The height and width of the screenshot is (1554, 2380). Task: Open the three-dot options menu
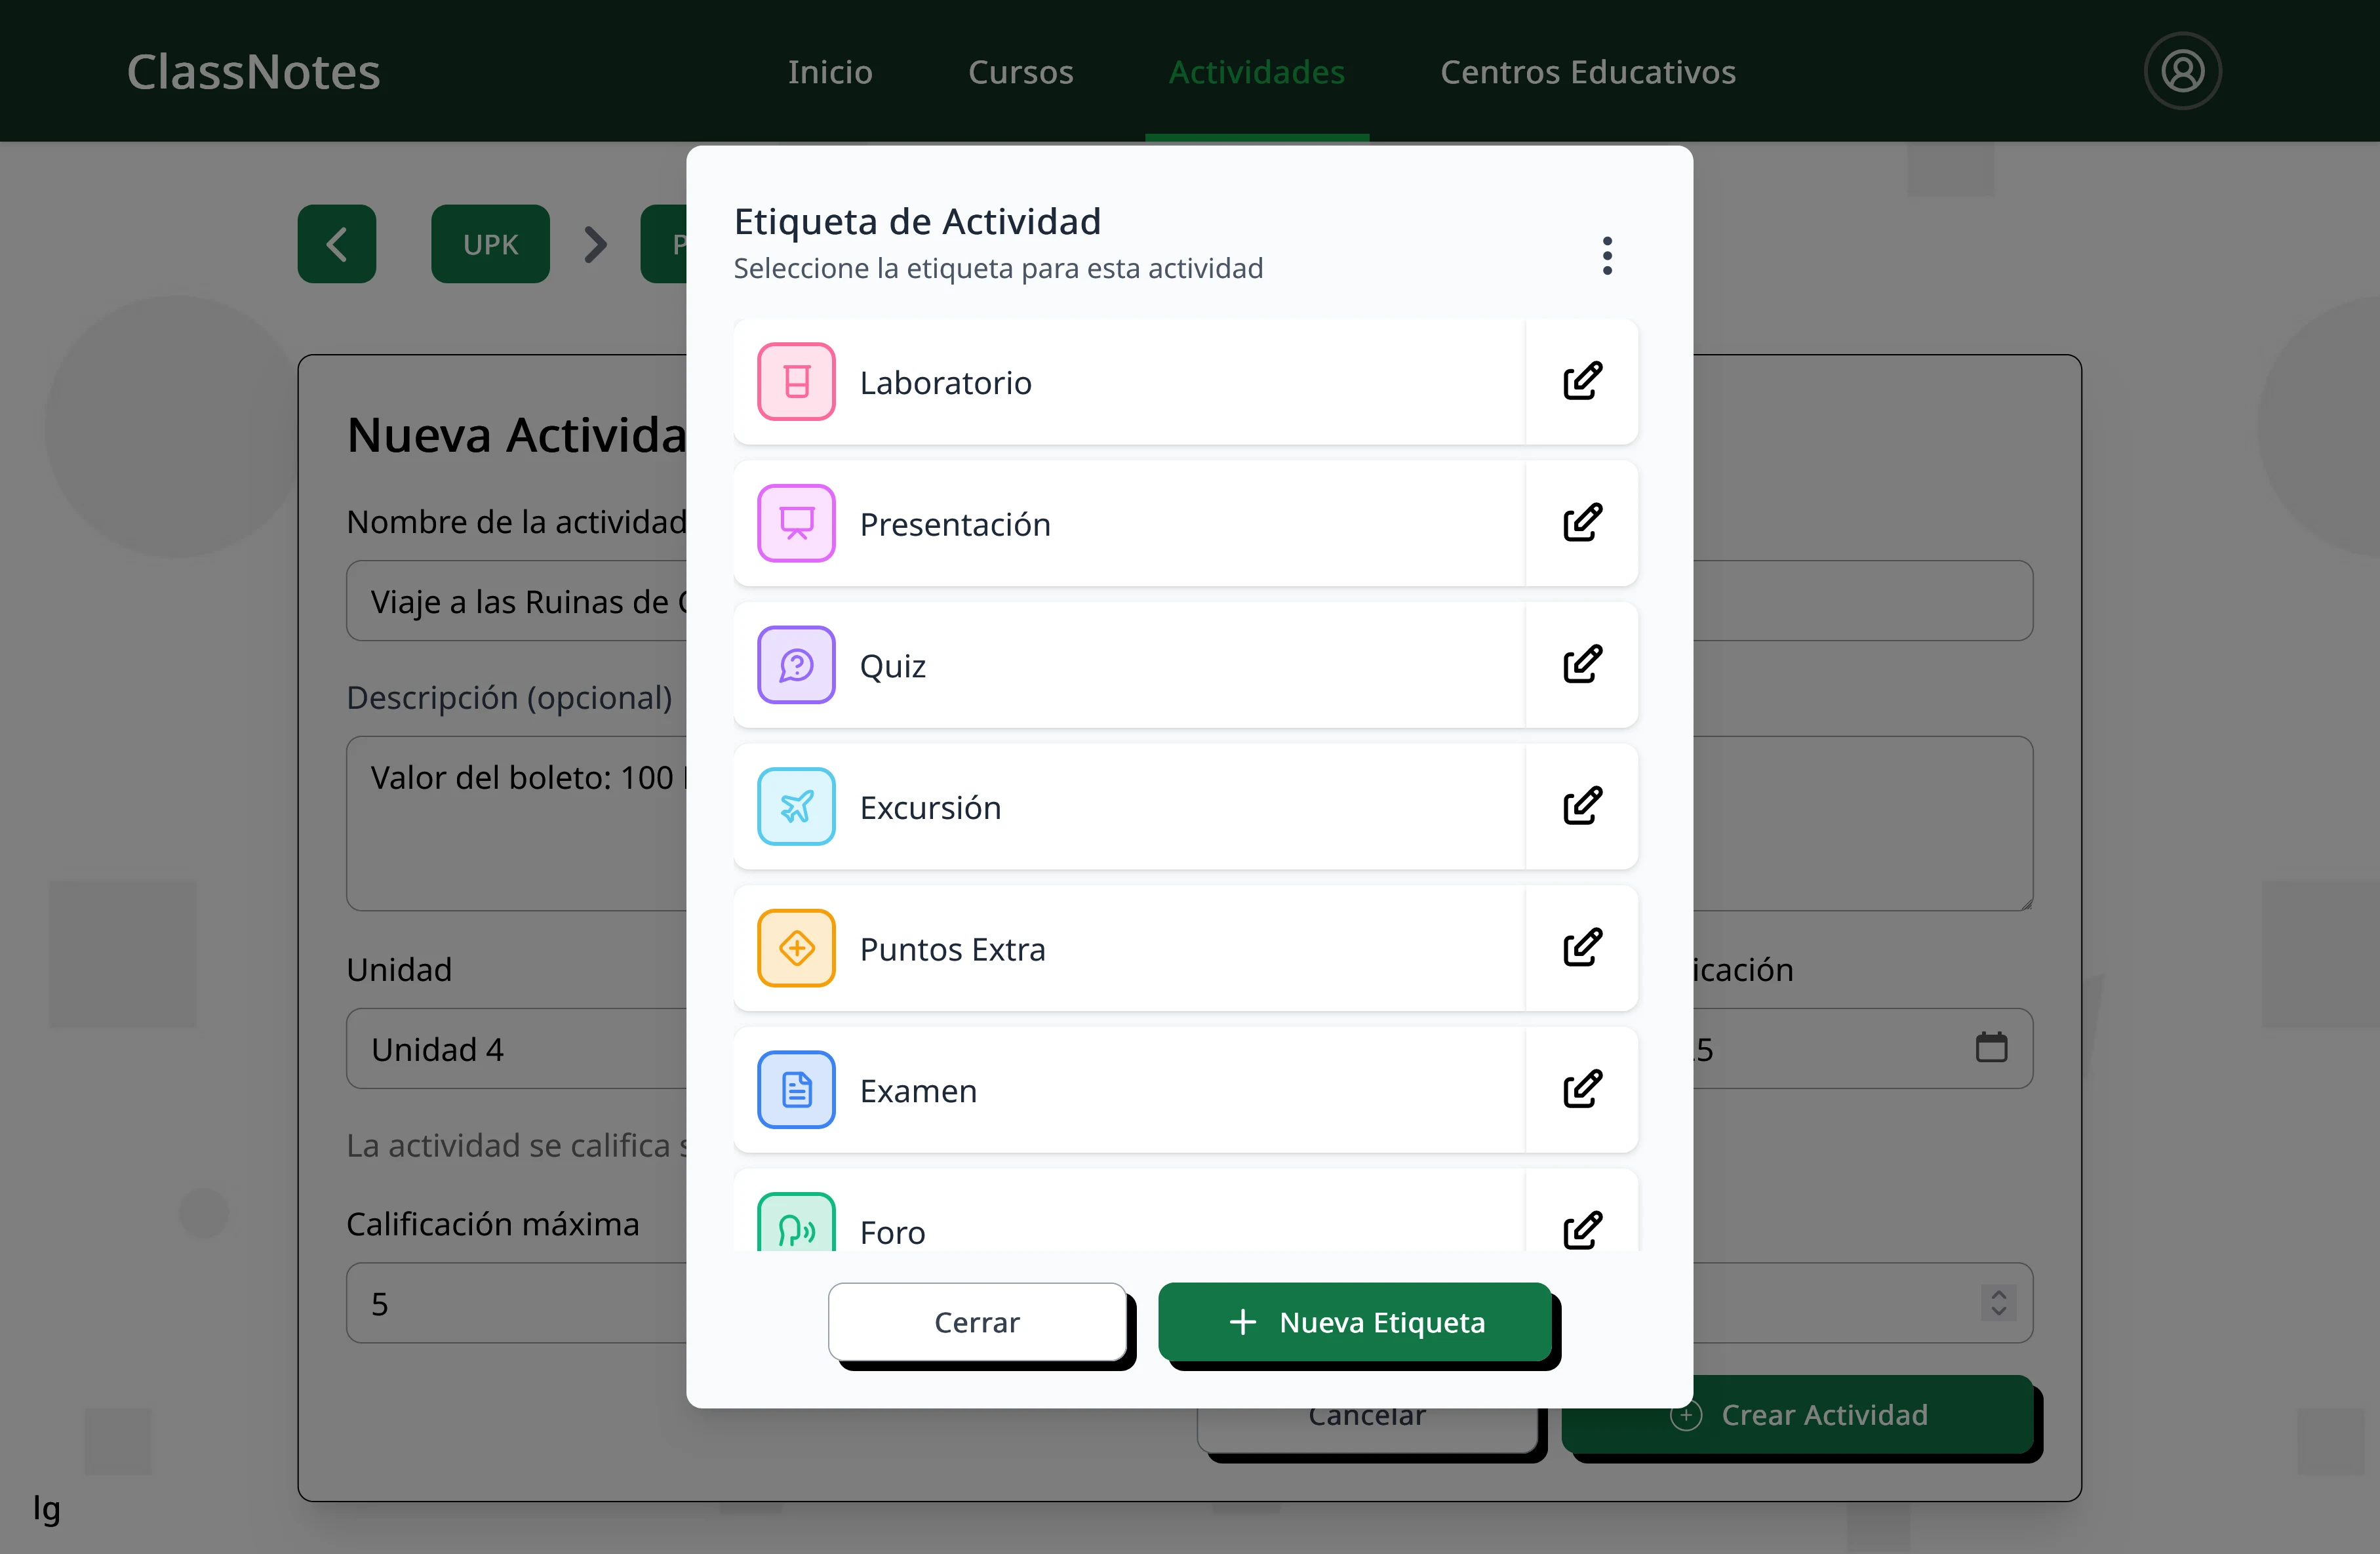pyautogui.click(x=1607, y=256)
